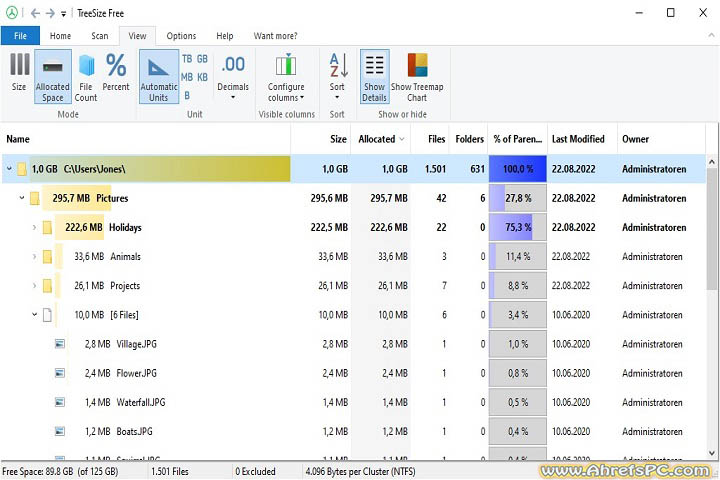The image size is (720, 480).
Task: Select Percent mode
Action: (116, 72)
